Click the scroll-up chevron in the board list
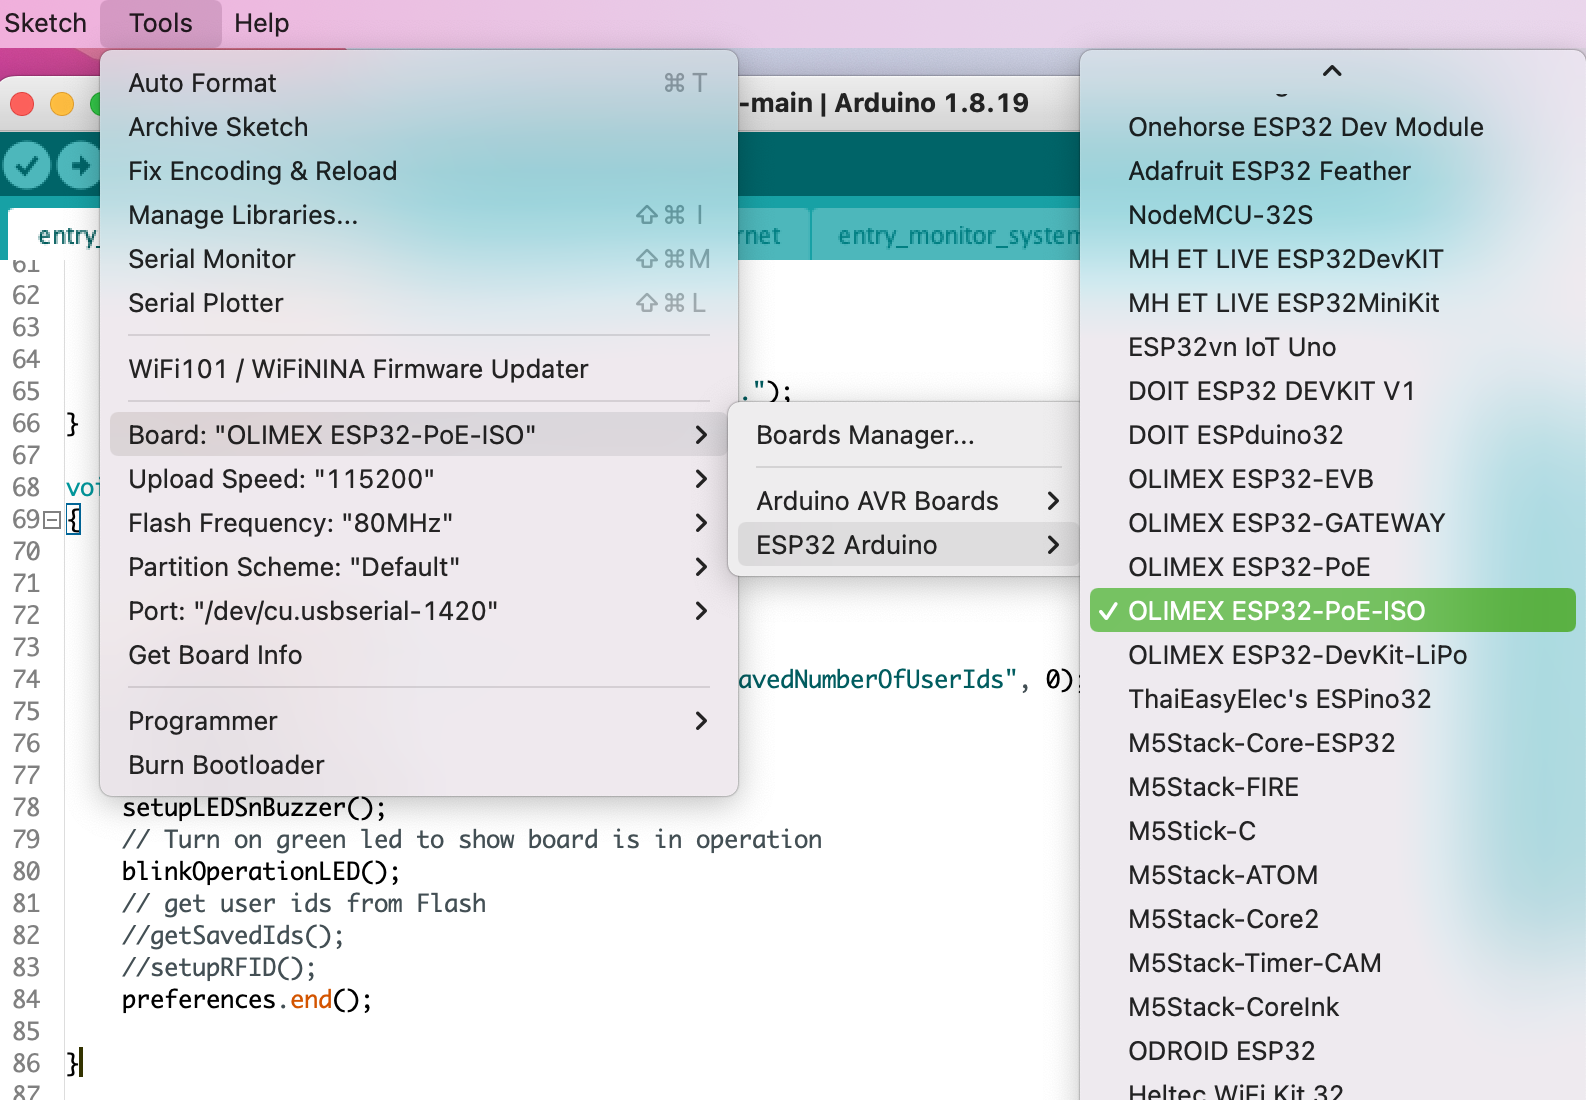Image resolution: width=1586 pixels, height=1100 pixels. [x=1332, y=71]
